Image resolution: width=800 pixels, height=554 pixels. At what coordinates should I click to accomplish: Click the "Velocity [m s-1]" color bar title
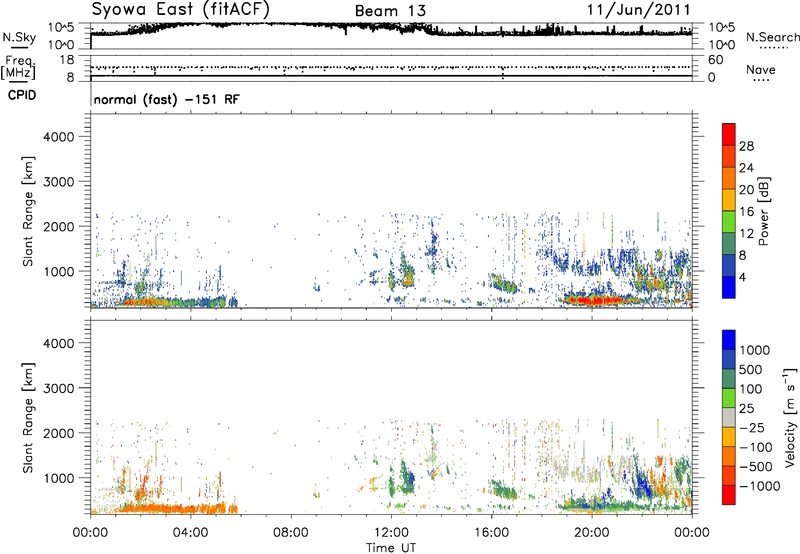pyautogui.click(x=790, y=417)
